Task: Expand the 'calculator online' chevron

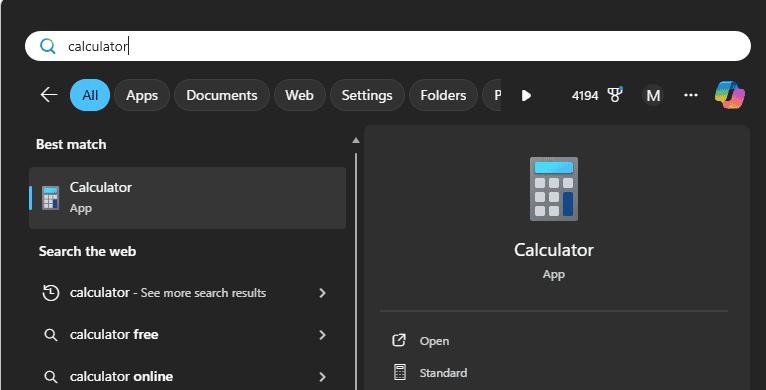Action: click(x=322, y=377)
